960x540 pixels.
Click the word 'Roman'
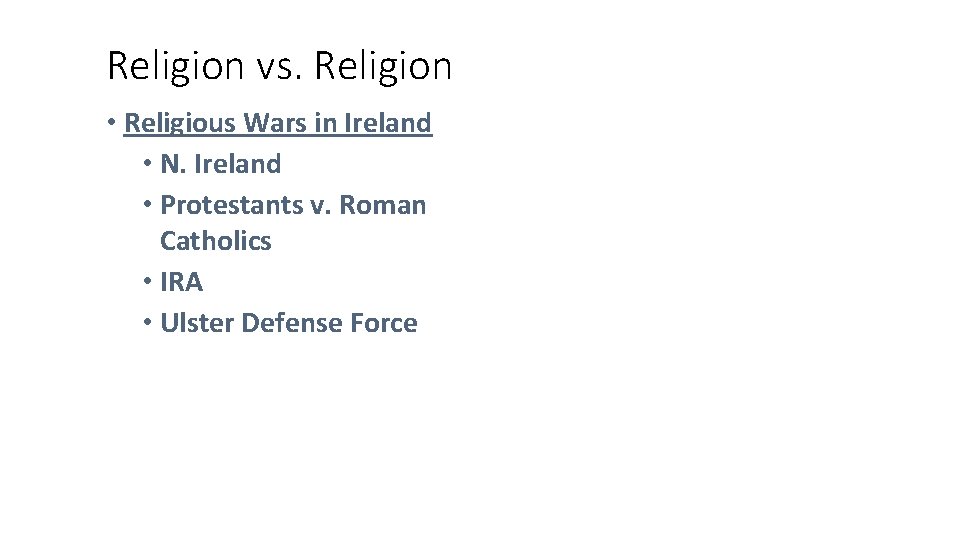[383, 205]
